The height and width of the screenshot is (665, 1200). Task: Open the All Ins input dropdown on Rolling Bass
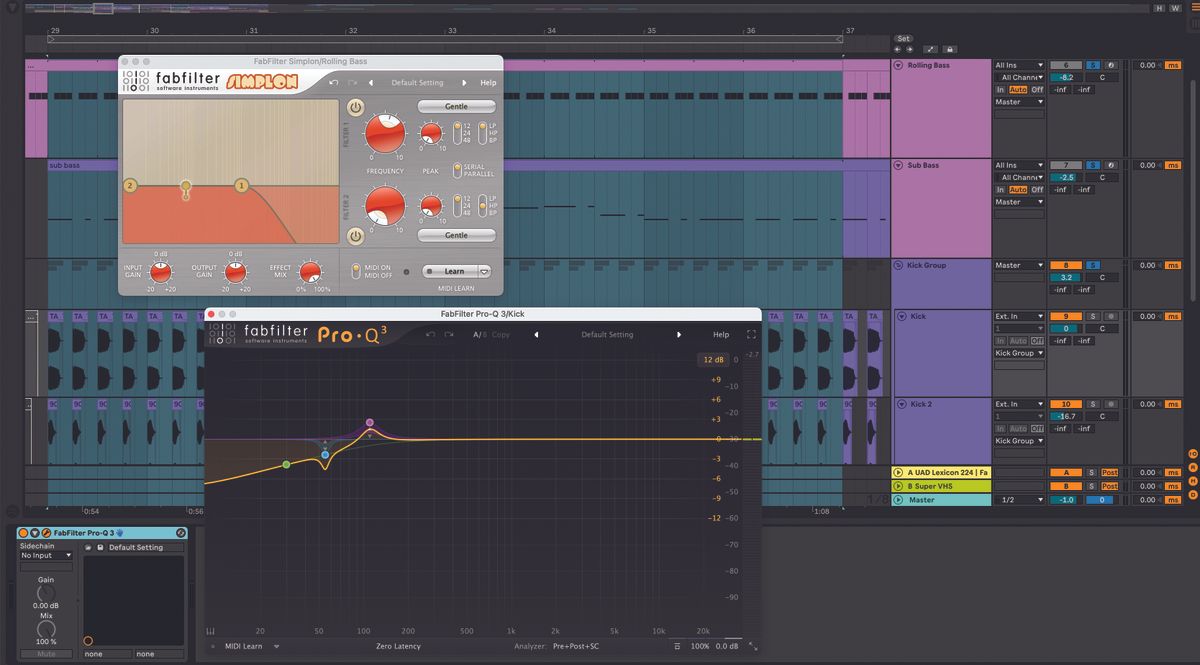coord(1018,63)
